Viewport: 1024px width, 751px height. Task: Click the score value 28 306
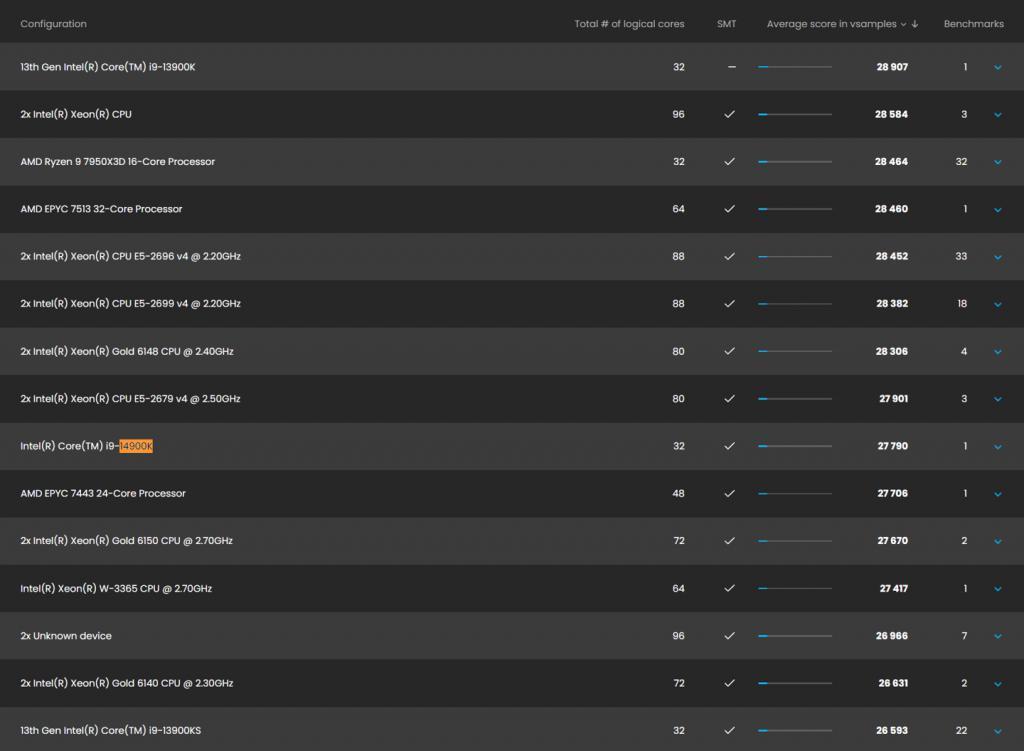pyautogui.click(x=892, y=351)
